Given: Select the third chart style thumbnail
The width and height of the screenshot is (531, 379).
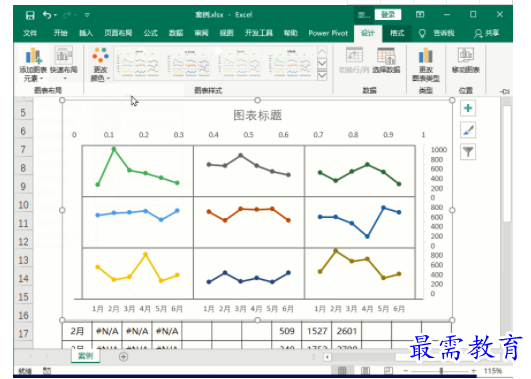Looking at the screenshot, I should pos(241,63).
